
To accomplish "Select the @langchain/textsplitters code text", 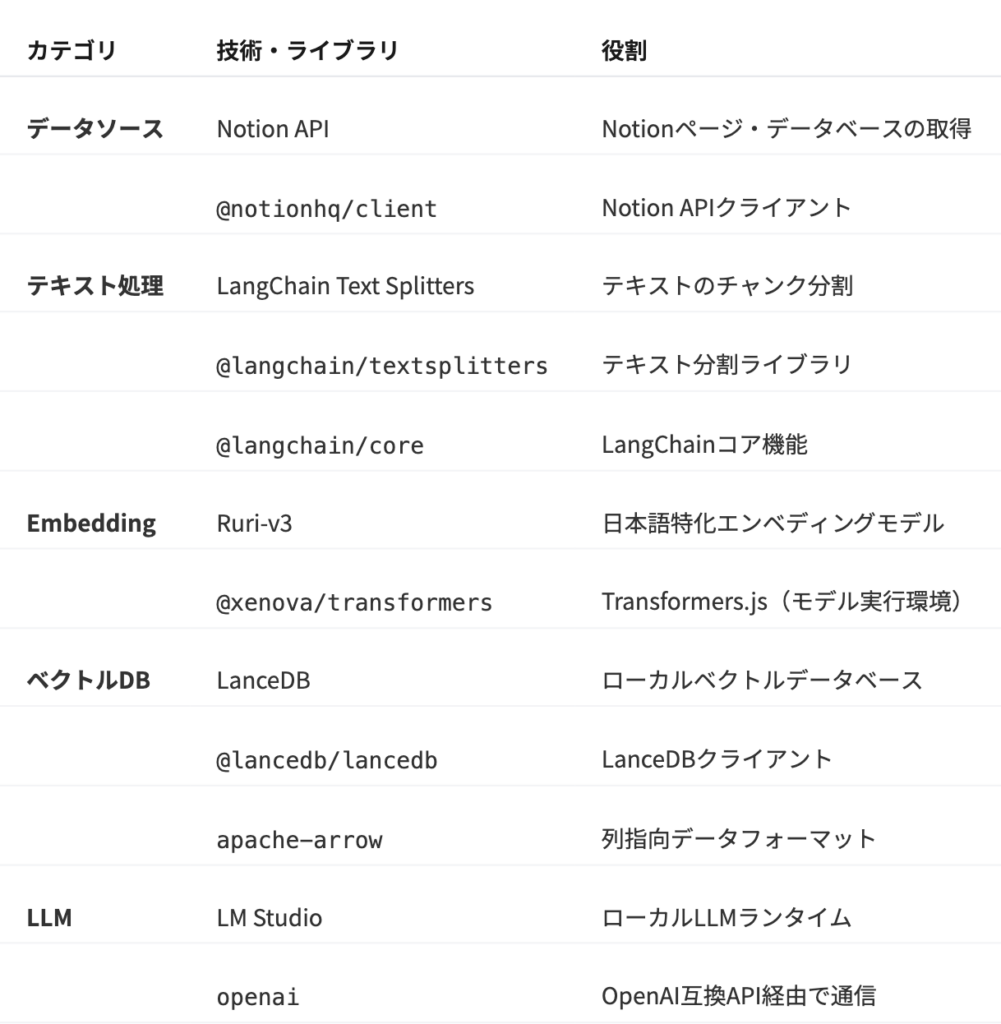I will point(381,366).
